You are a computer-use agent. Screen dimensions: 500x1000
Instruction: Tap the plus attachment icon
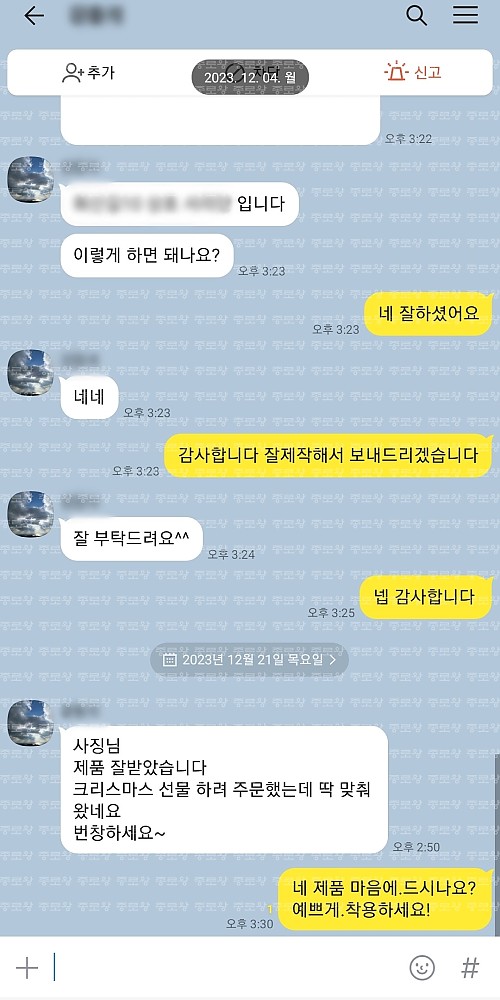[27, 968]
